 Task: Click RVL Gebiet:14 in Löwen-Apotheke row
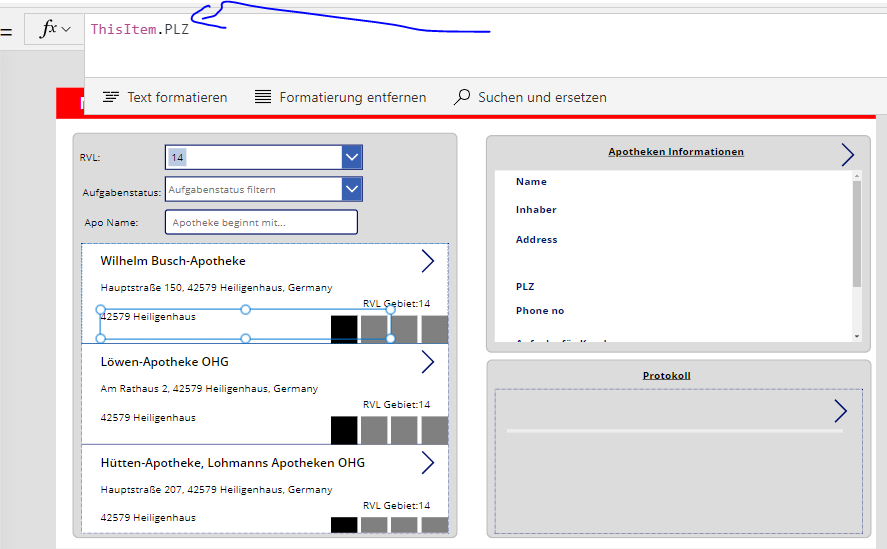(x=397, y=405)
